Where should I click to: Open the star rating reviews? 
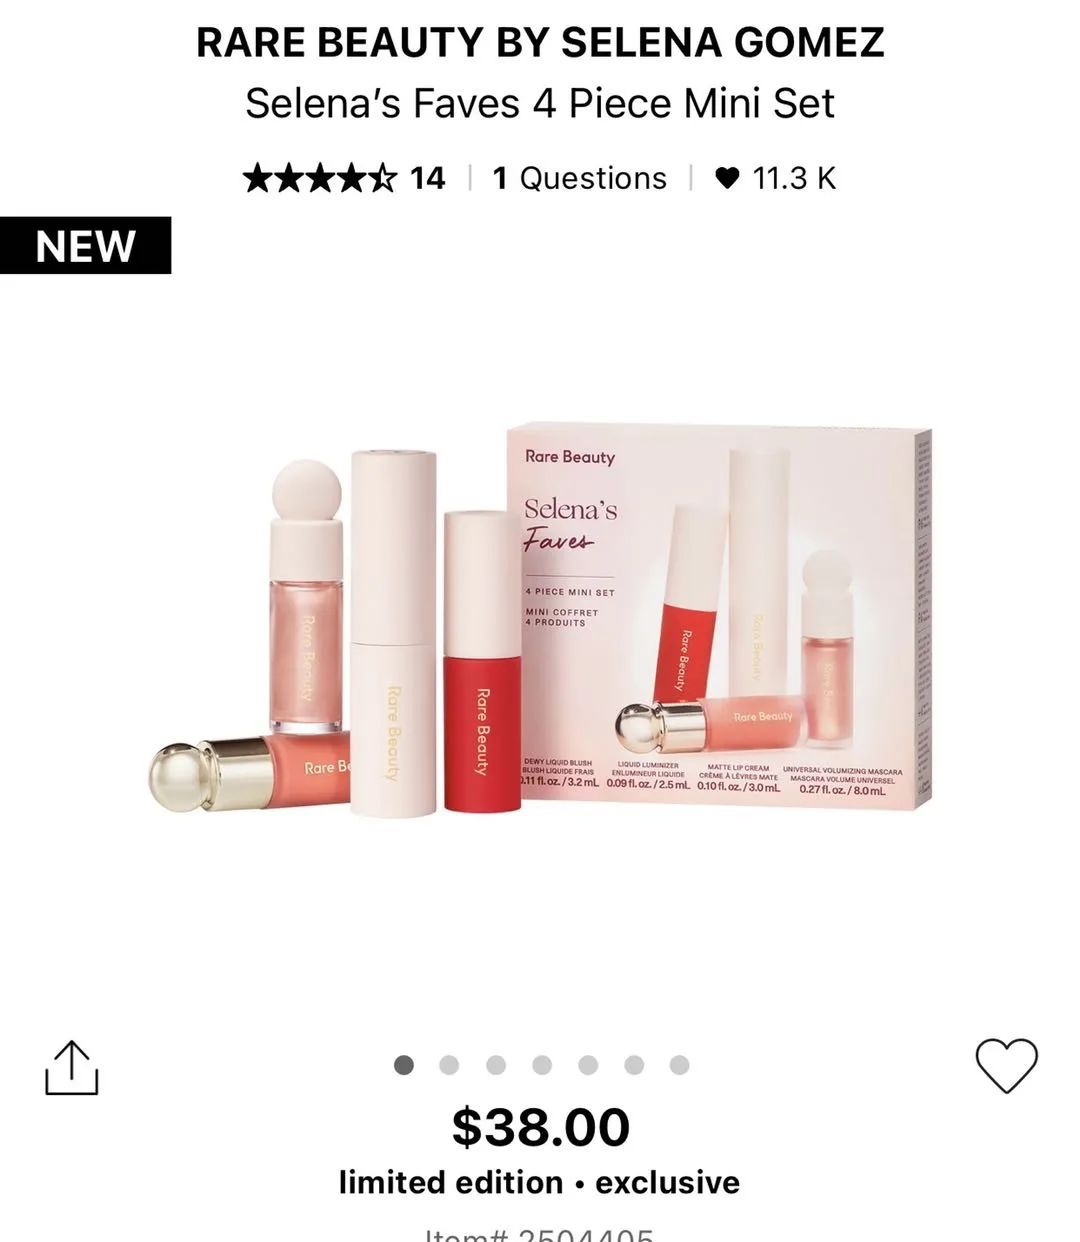320,178
